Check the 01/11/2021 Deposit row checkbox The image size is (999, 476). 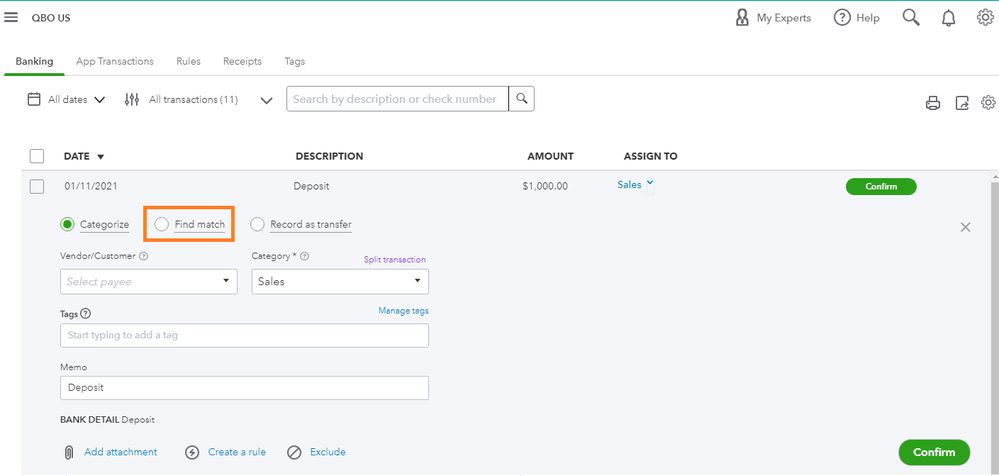click(37, 187)
